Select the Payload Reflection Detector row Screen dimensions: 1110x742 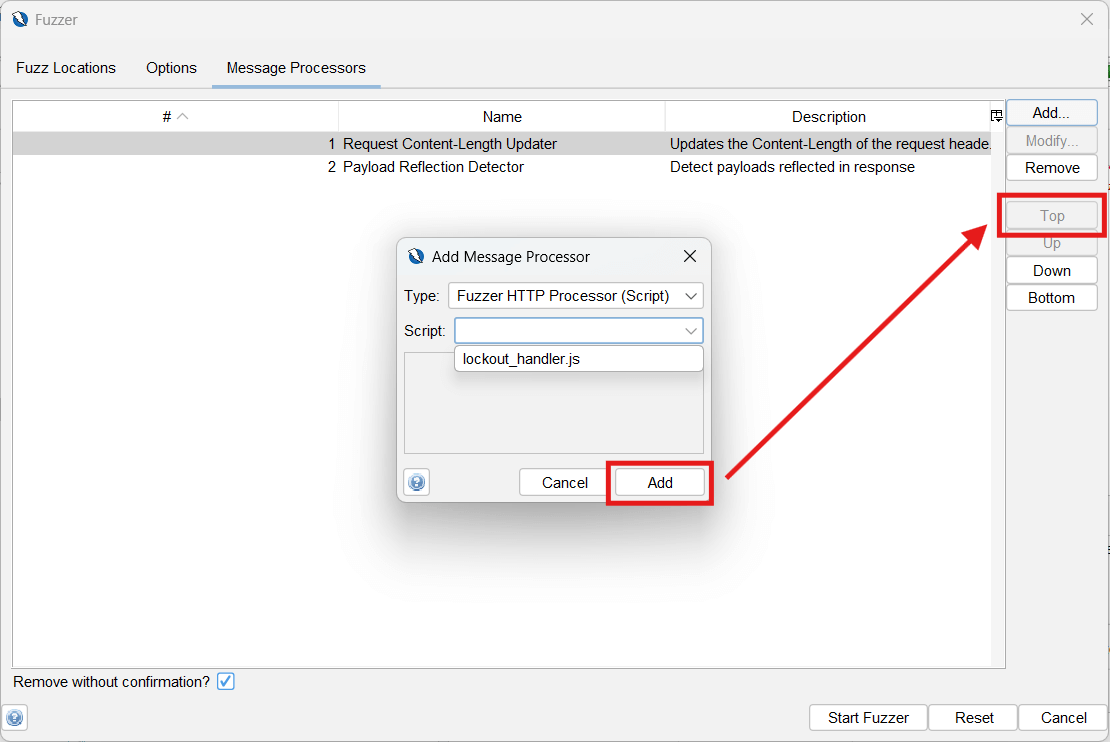point(433,167)
